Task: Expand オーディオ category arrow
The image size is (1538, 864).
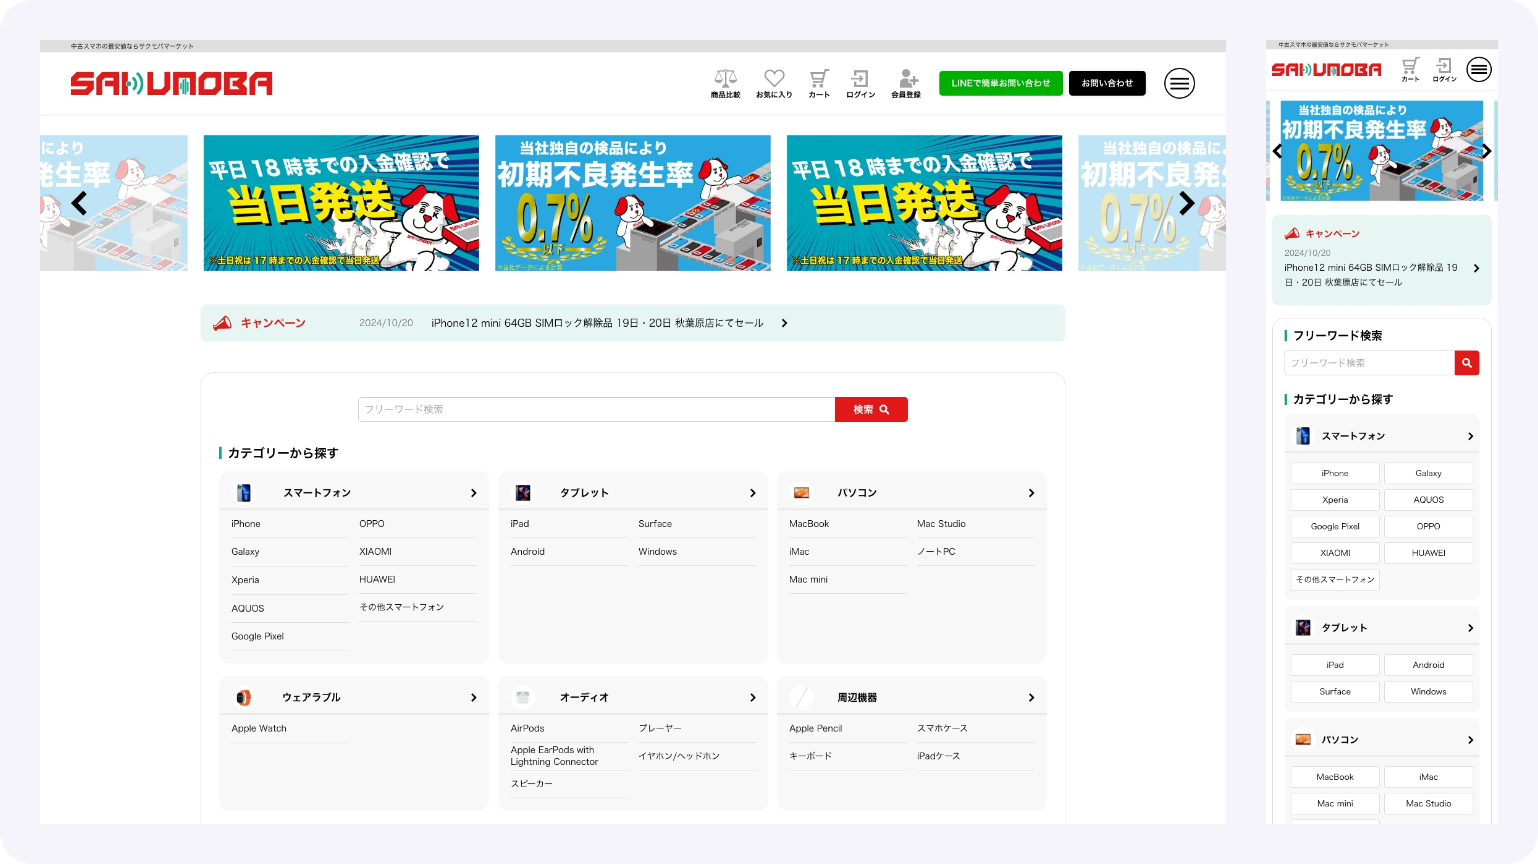Action: [752, 698]
